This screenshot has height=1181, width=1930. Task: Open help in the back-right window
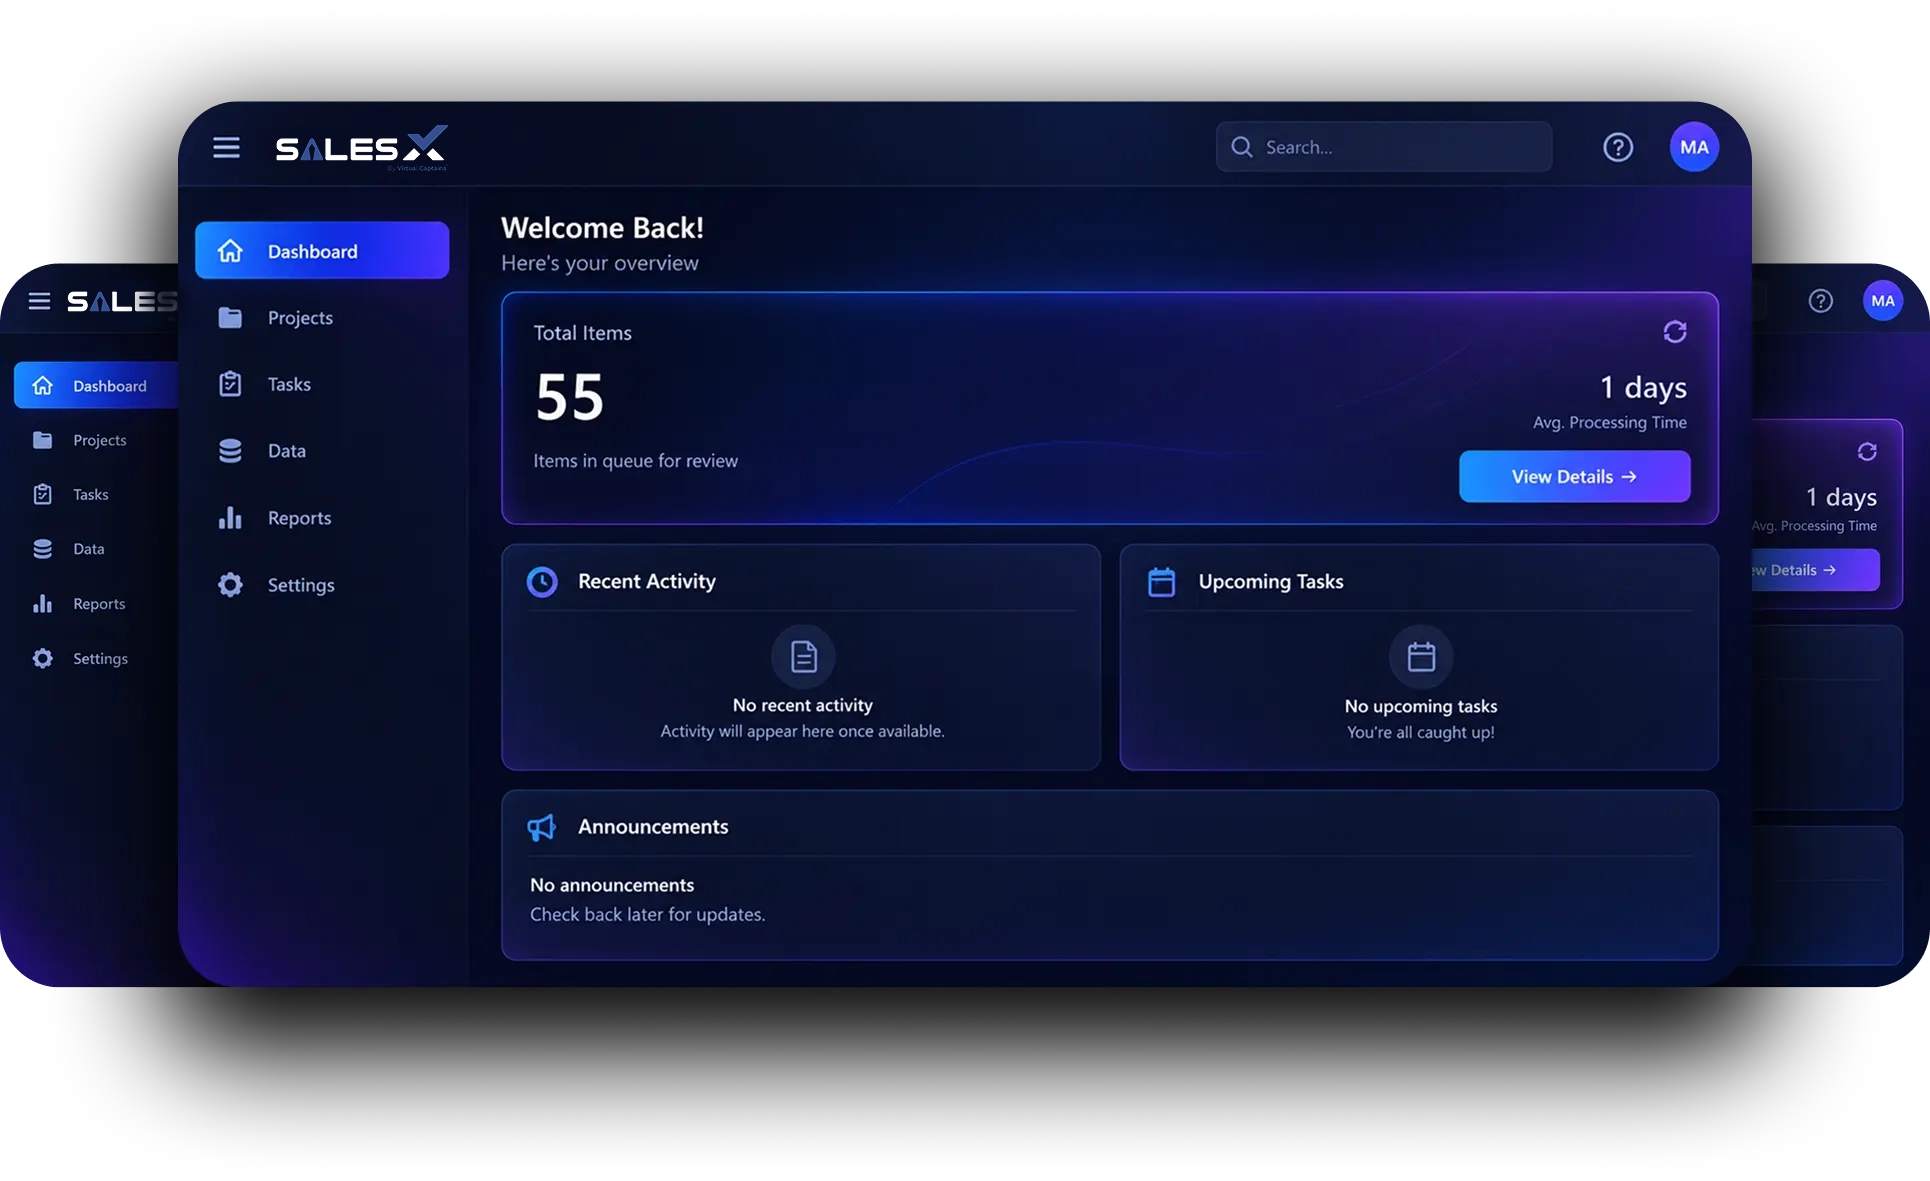1820,301
